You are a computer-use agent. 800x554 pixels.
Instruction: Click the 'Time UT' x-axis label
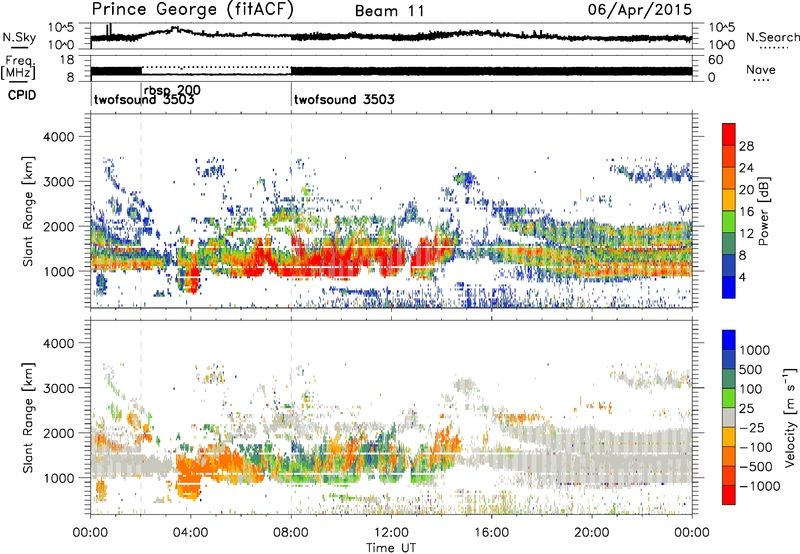click(391, 548)
